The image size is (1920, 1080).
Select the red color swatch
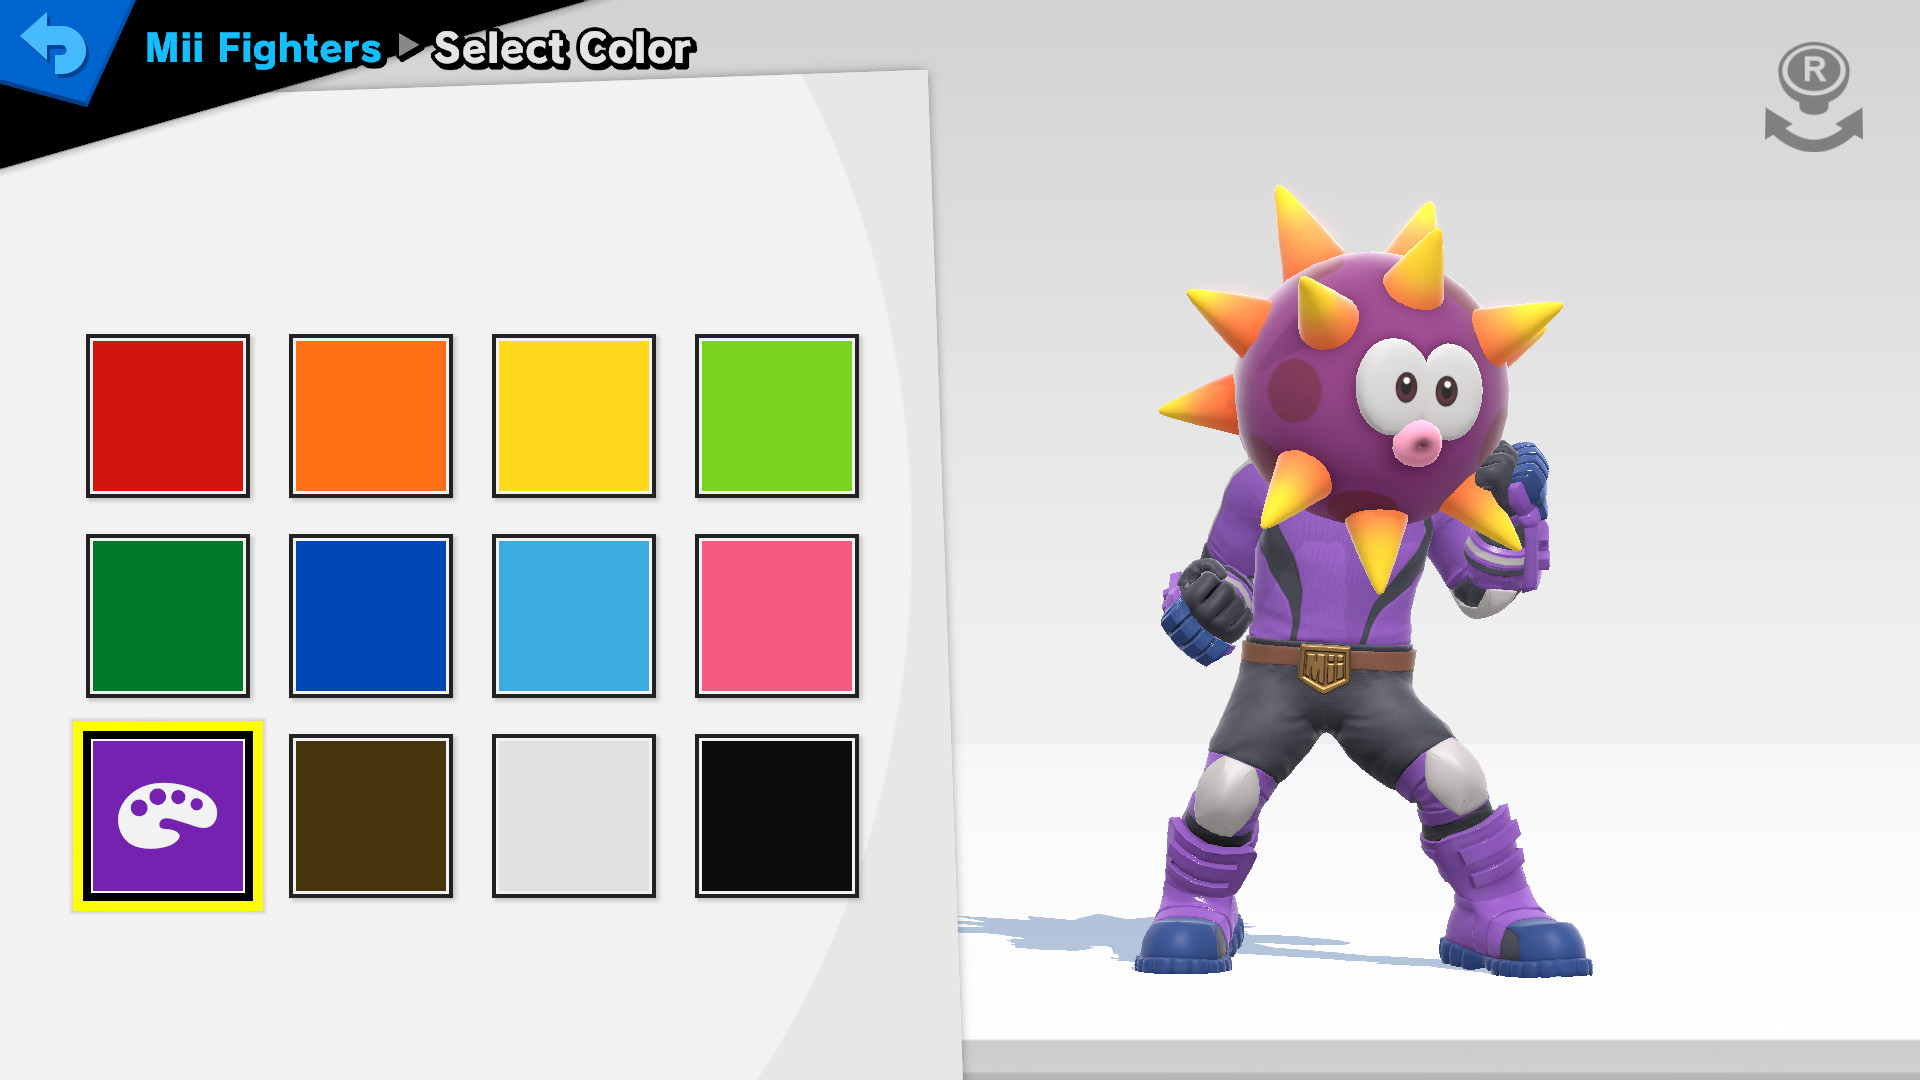pyautogui.click(x=168, y=414)
